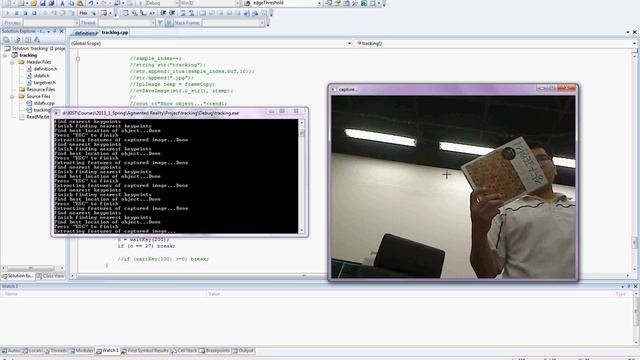
Task: Switch to the Class View tab
Action: click(50, 276)
